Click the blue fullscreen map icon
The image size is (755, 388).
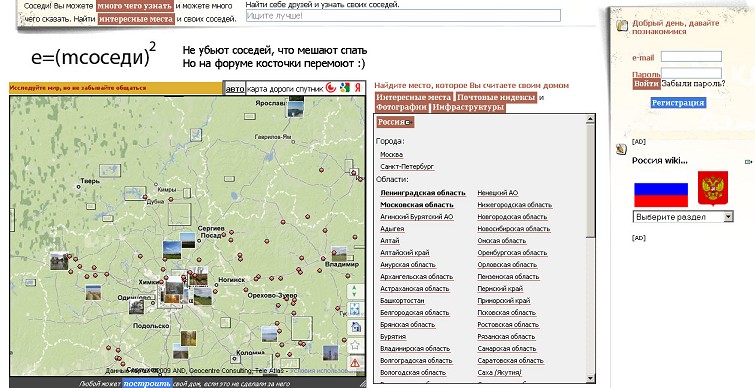[354, 309]
